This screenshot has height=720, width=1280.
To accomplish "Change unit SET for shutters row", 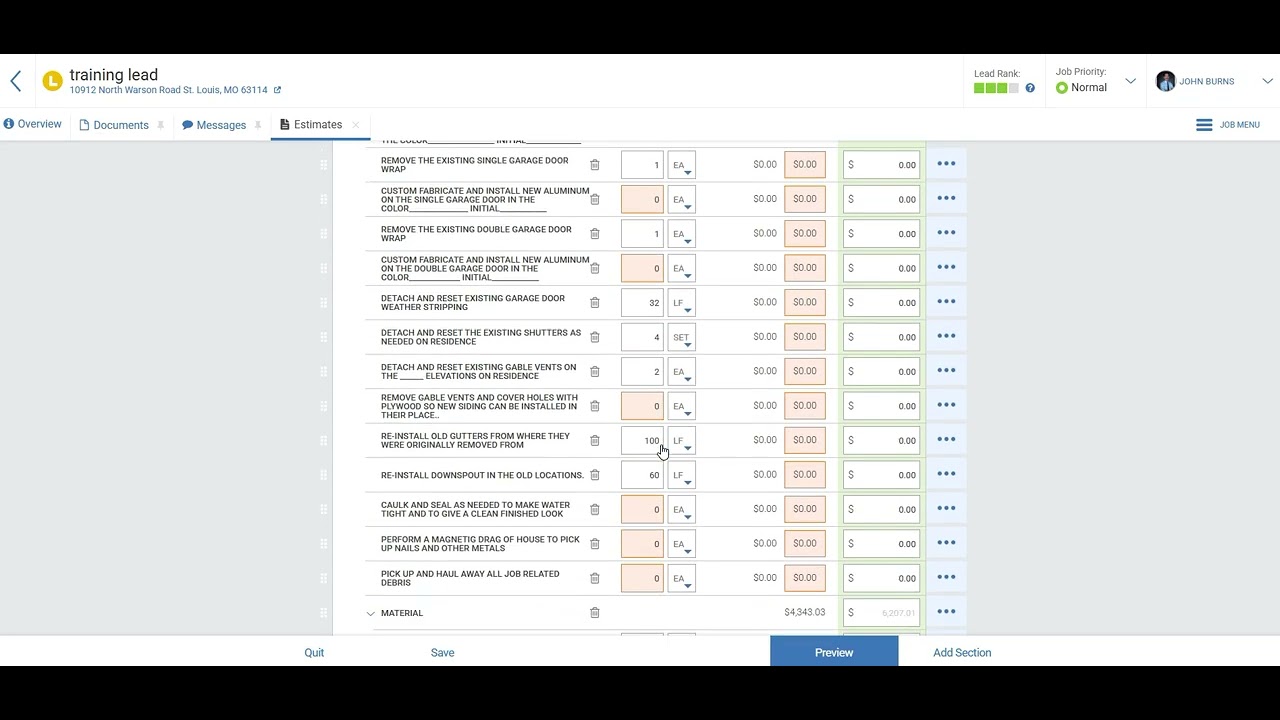I will point(681,337).
